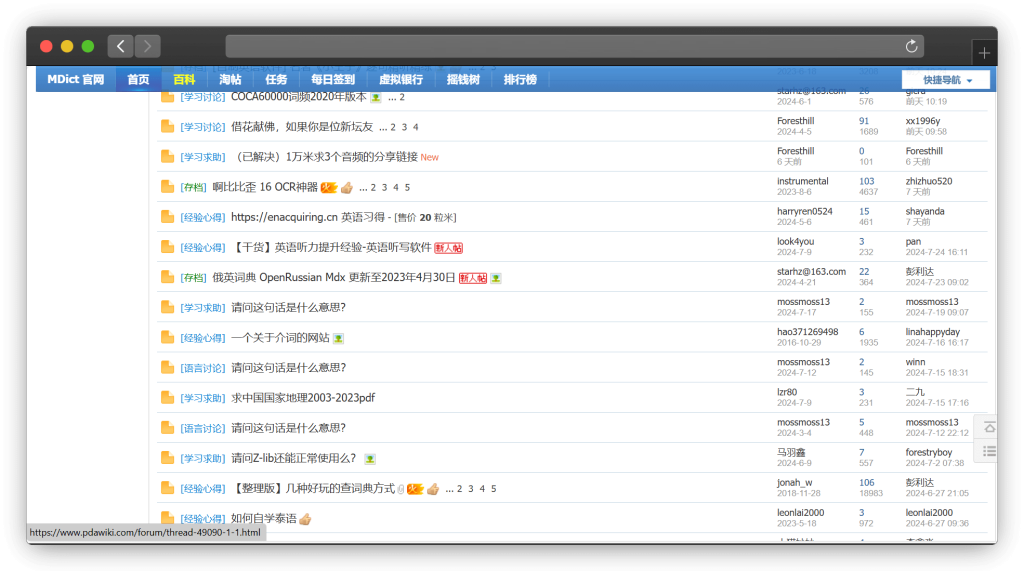Open MDict 官网 site link
This screenshot has width=1024, height=571.
point(76,79)
